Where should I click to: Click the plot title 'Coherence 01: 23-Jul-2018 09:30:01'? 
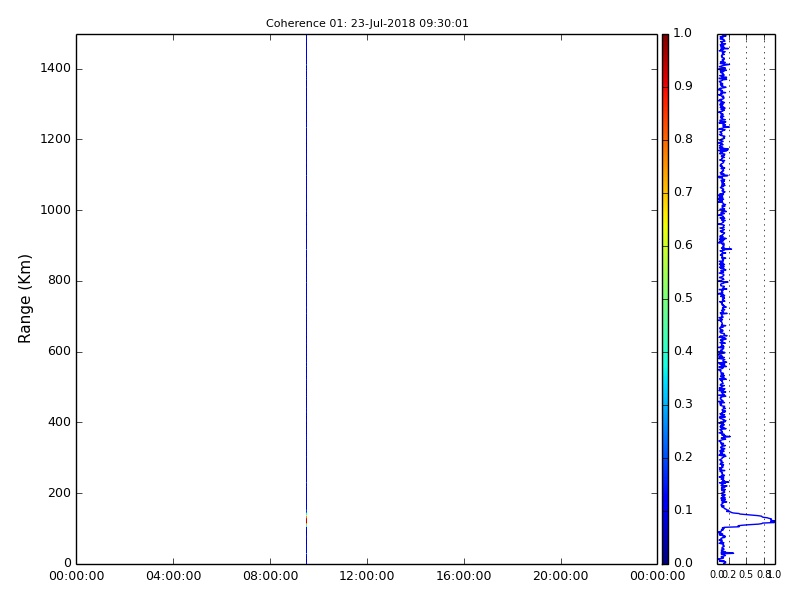click(367, 23)
